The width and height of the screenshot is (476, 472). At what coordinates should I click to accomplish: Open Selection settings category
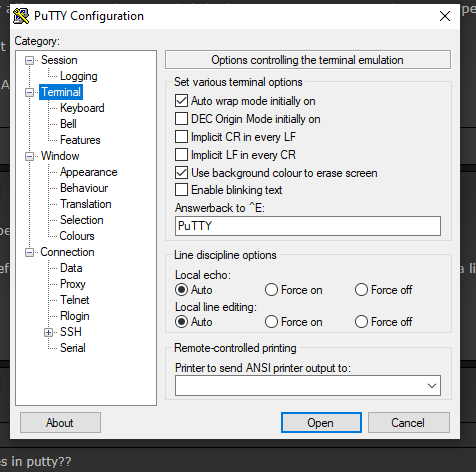tap(82, 220)
